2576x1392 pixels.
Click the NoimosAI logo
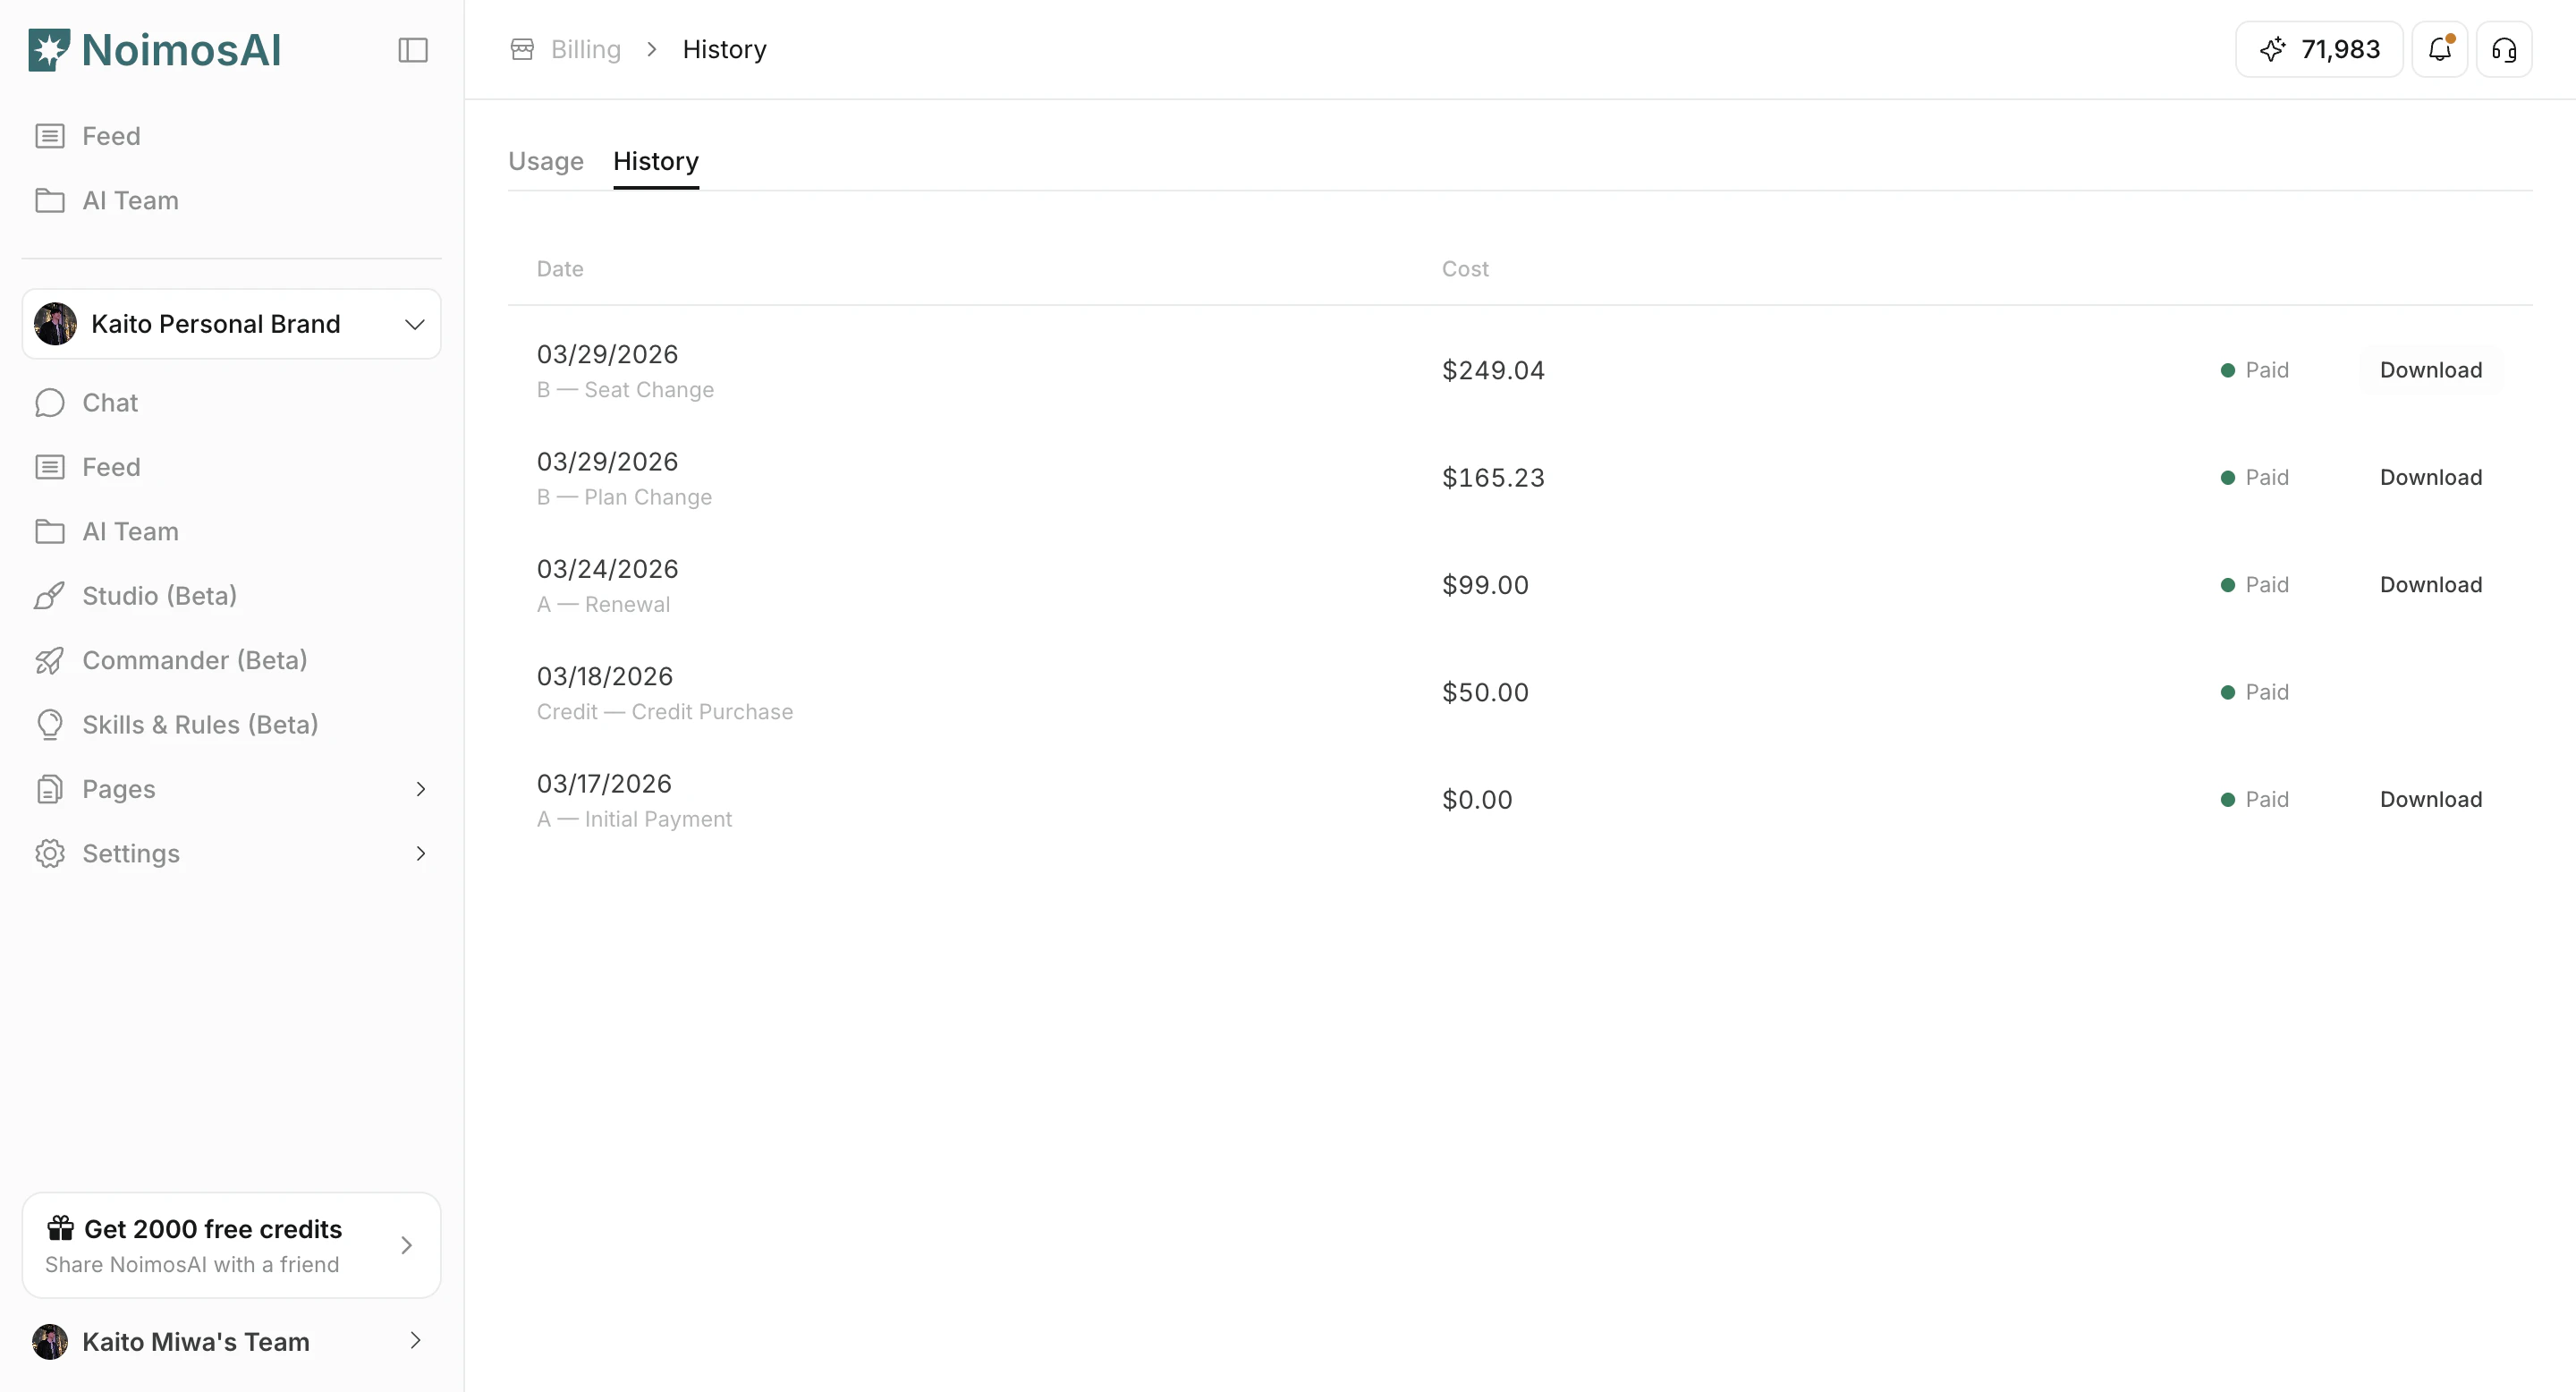click(154, 49)
